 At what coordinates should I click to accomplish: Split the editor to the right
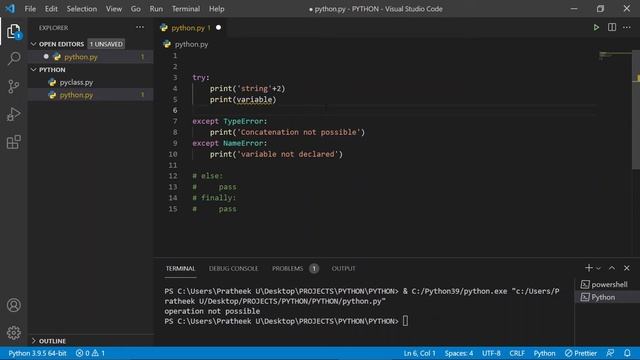[x=611, y=27]
